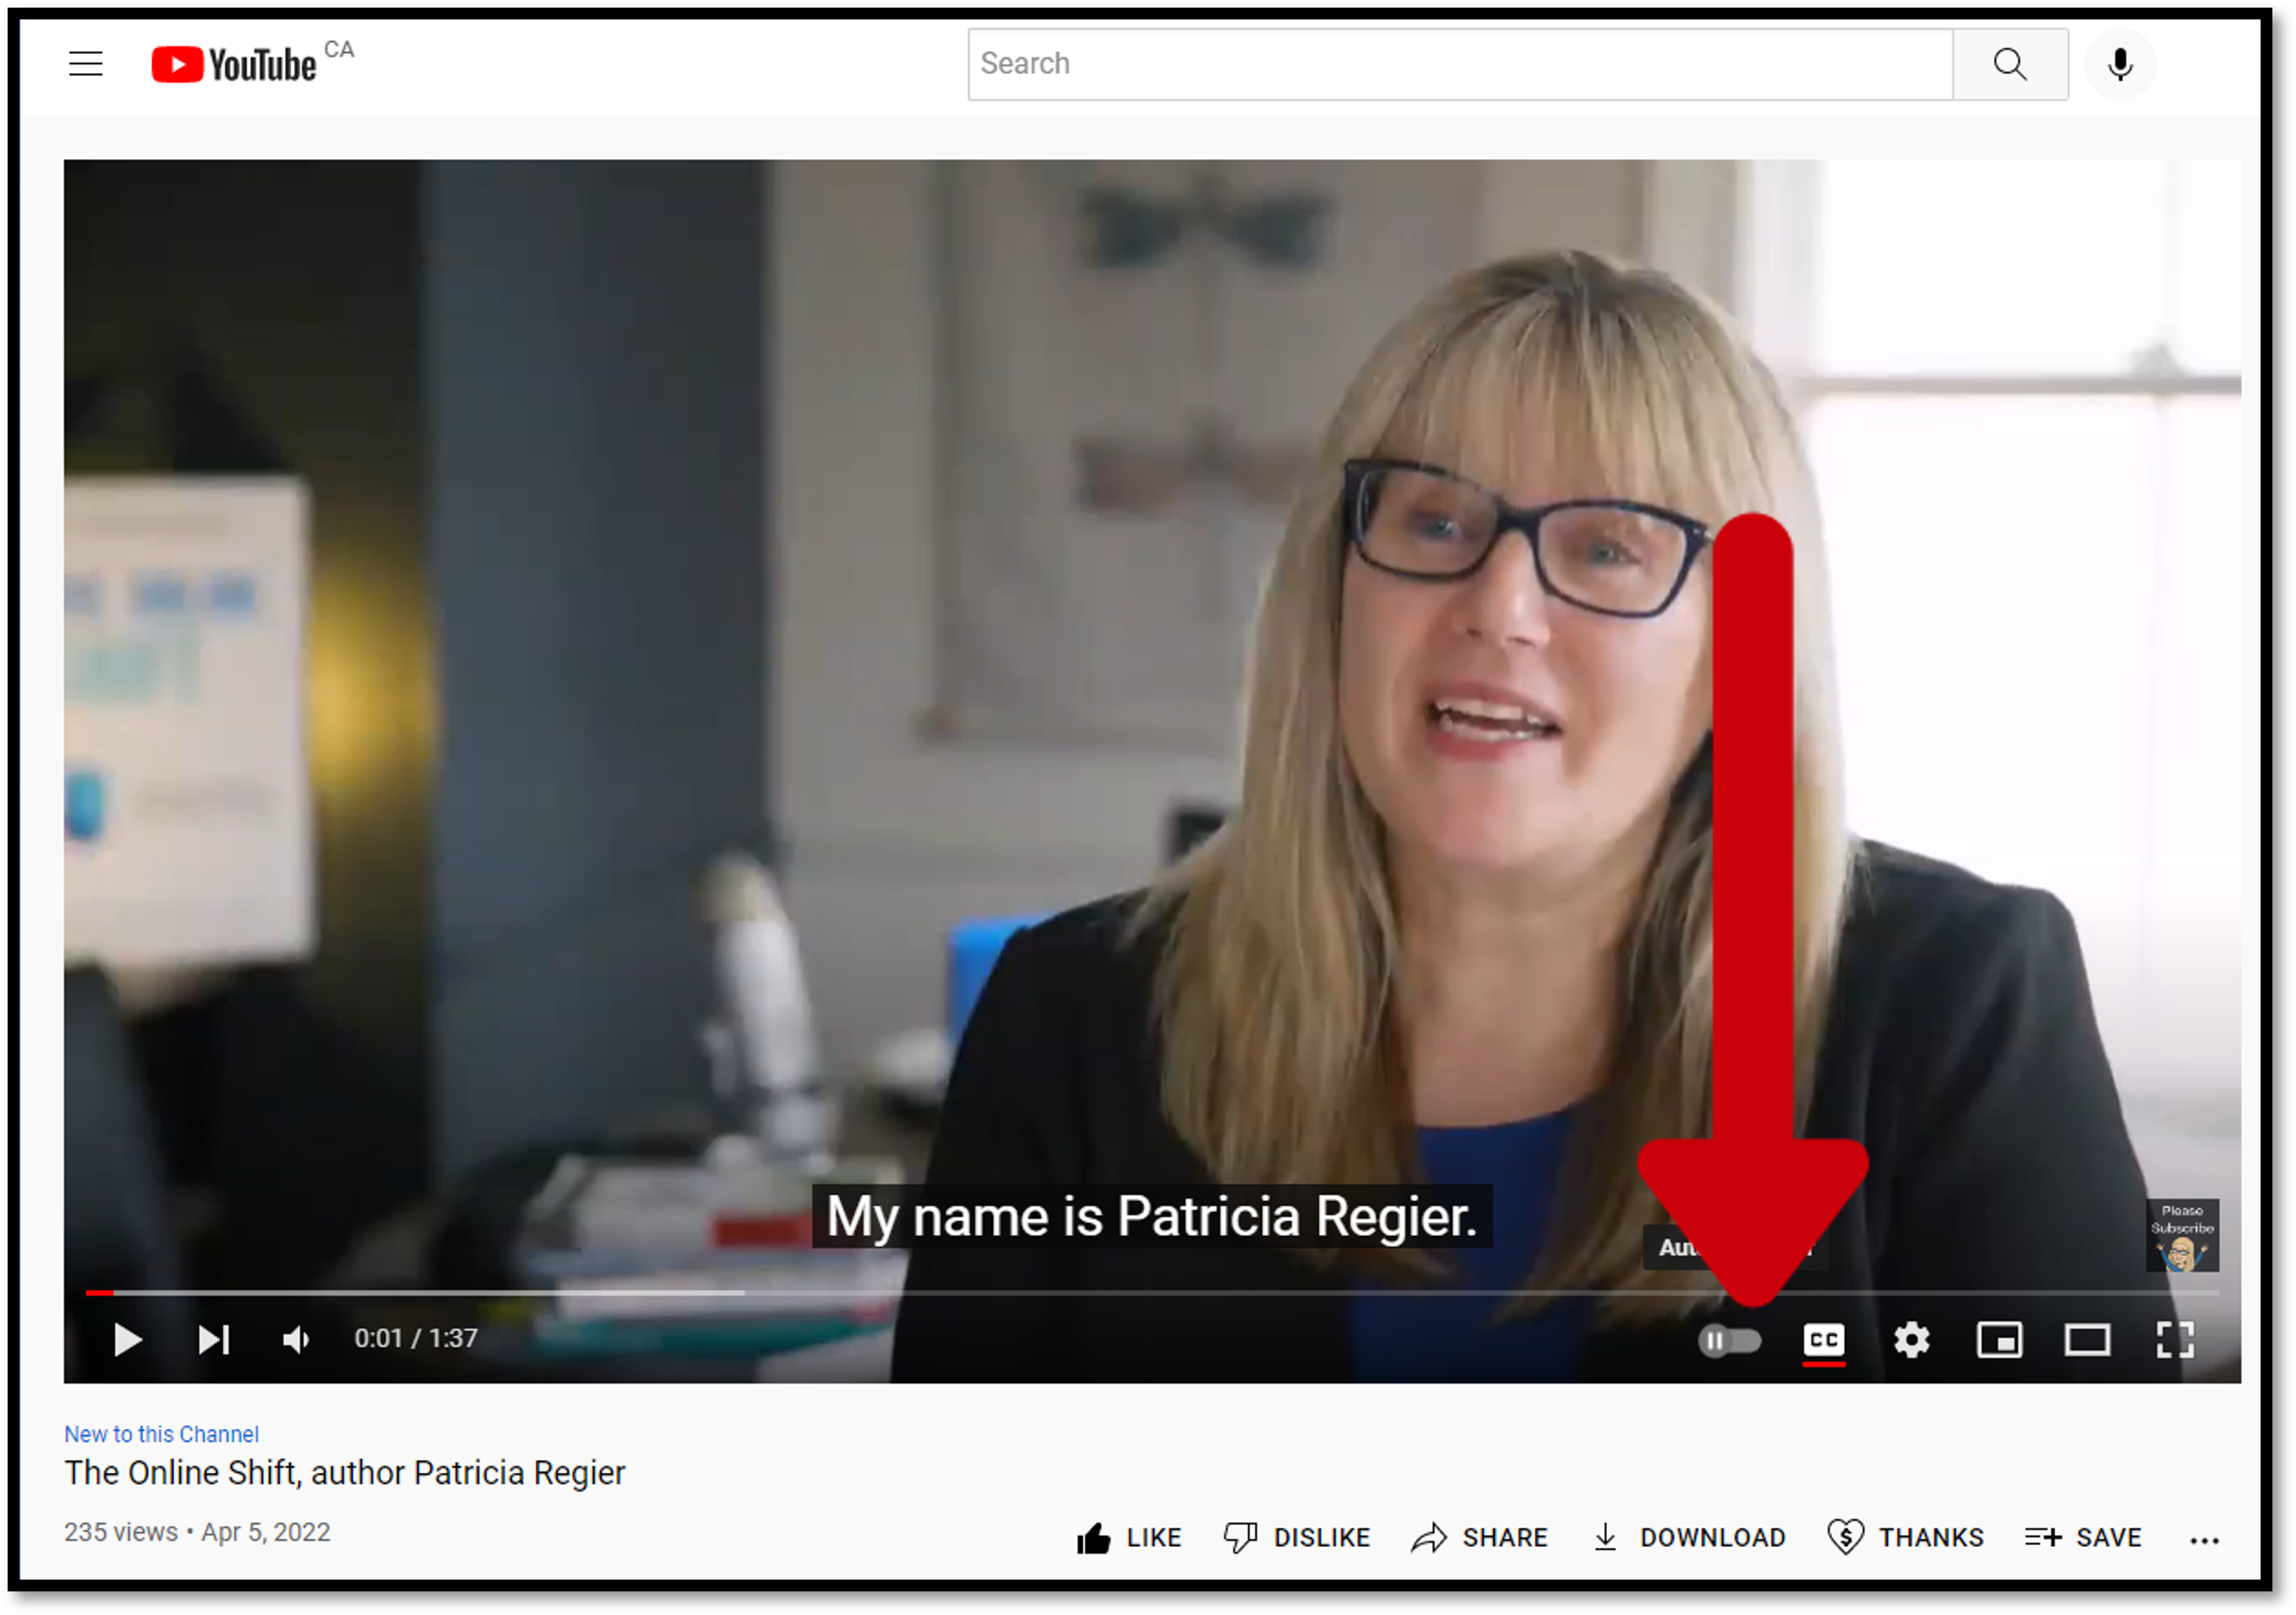Click the search magnifier button
The width and height of the screenshot is (2296, 1615).
[2009, 64]
